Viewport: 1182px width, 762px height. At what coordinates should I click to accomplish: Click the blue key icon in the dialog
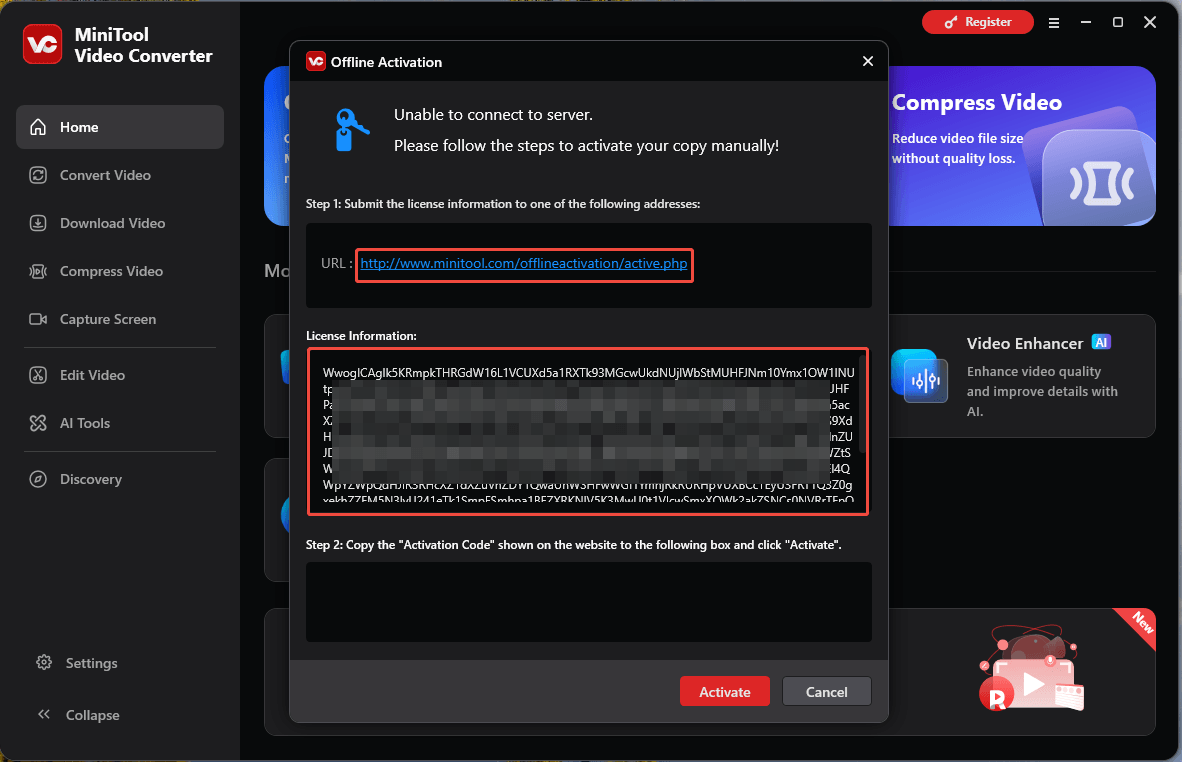(x=351, y=130)
